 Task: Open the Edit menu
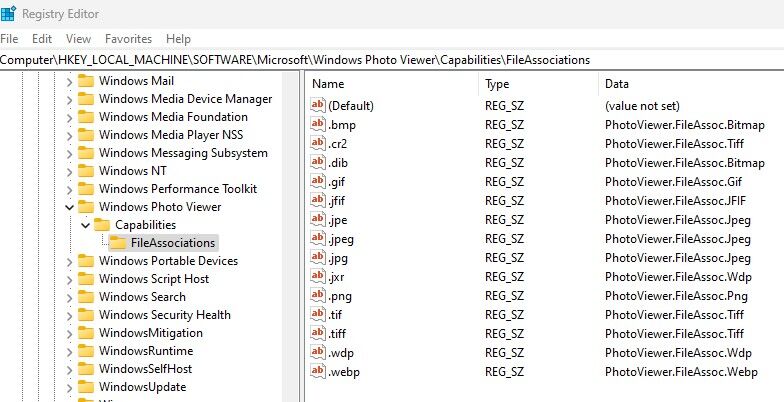[42, 39]
